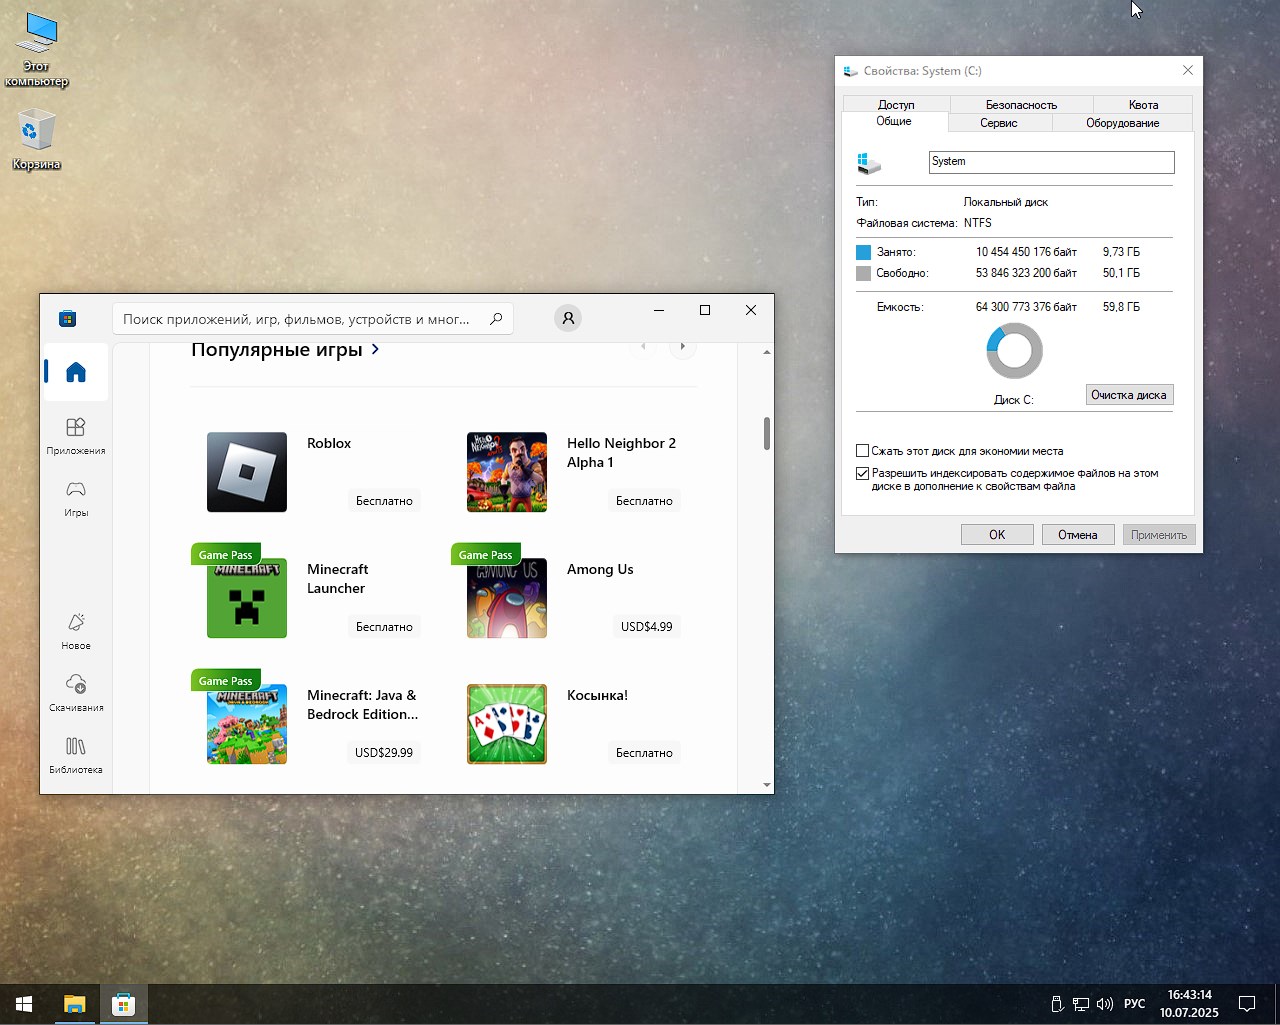Open Minecraft Java & Bedrock thumbnail

(x=247, y=724)
